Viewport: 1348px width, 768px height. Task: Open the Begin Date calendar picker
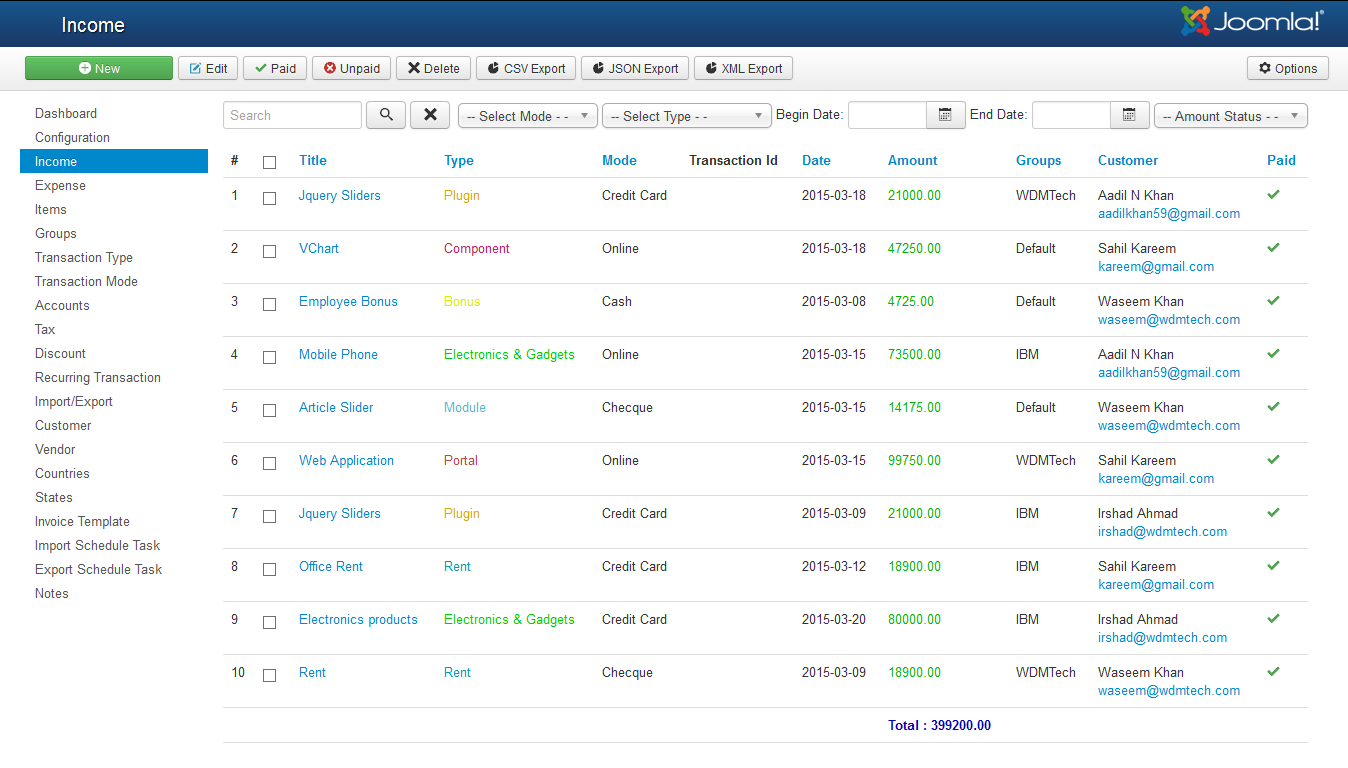click(x=945, y=115)
